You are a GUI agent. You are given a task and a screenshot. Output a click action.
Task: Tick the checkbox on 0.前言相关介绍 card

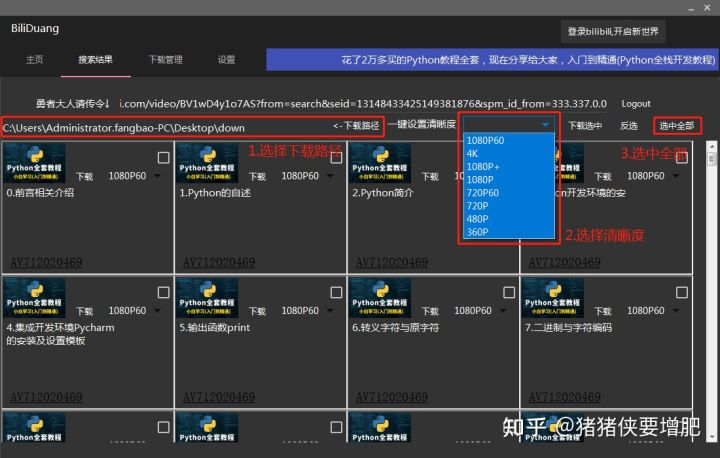[x=163, y=158]
